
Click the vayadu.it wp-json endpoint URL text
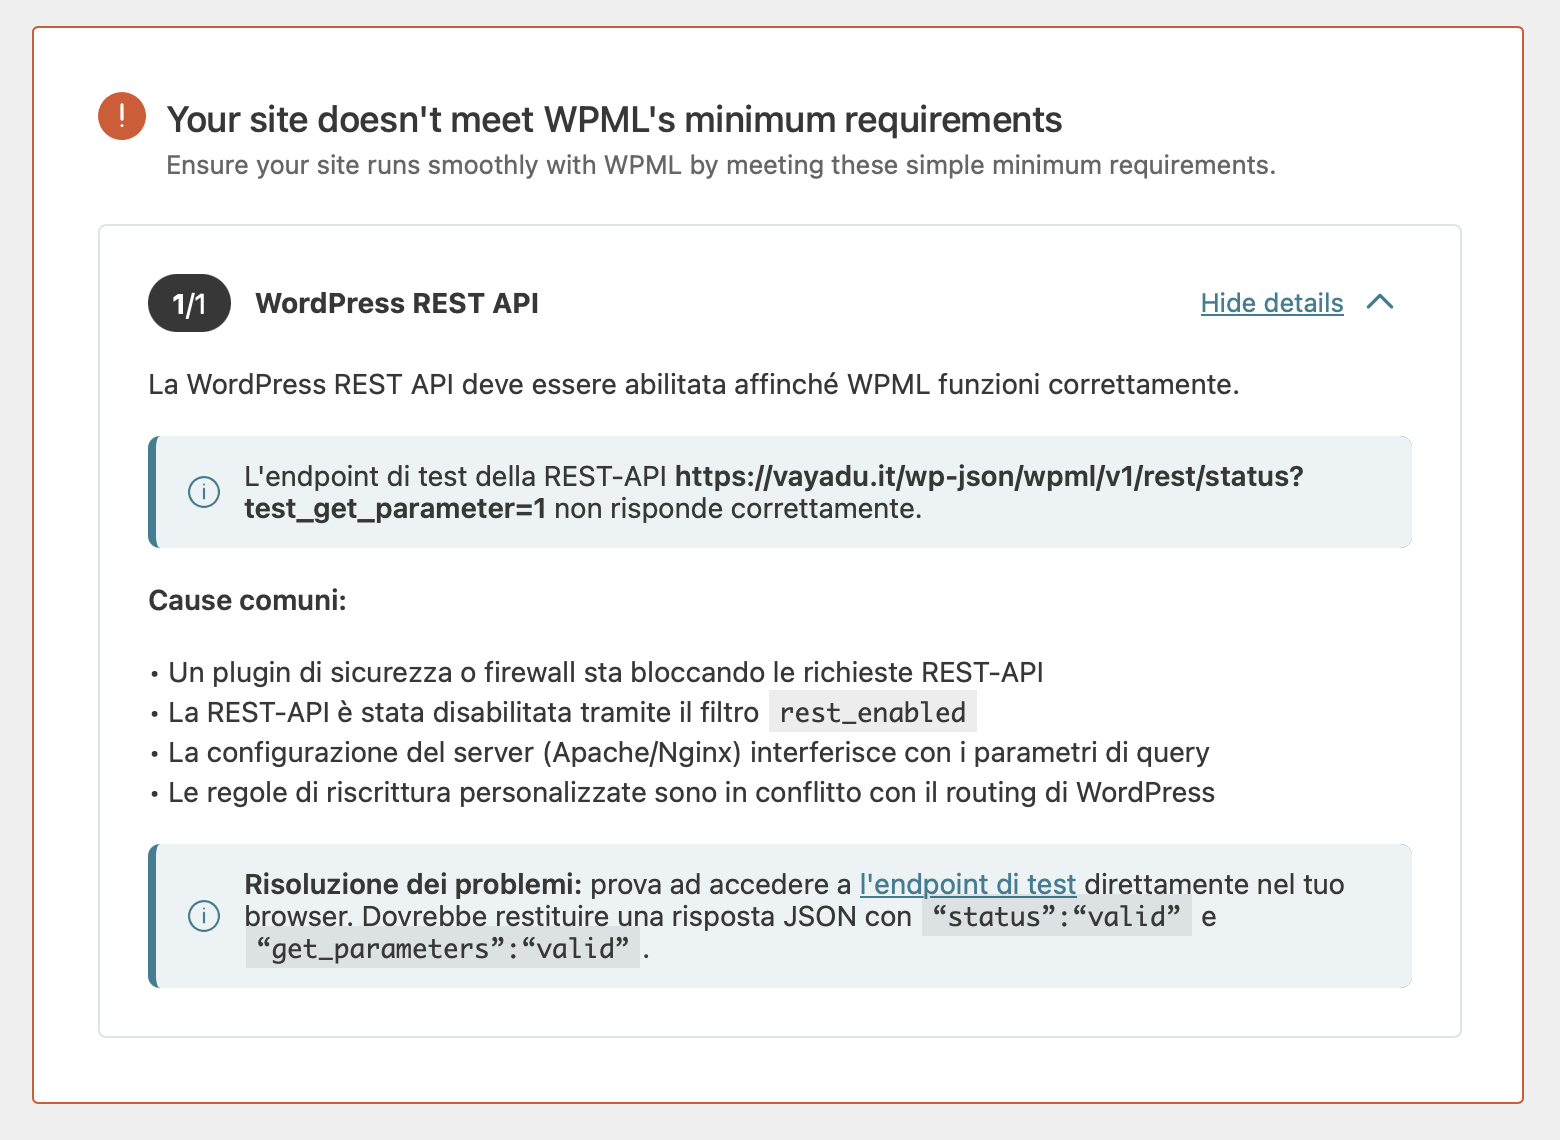988,477
